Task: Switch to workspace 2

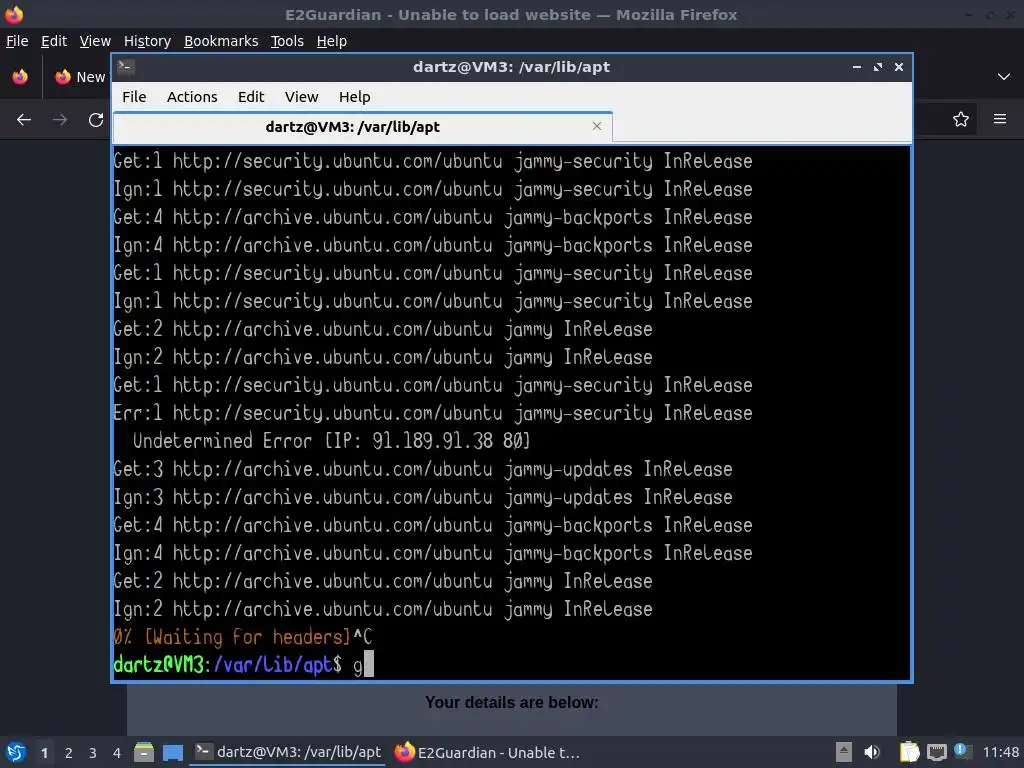Action: tap(69, 752)
